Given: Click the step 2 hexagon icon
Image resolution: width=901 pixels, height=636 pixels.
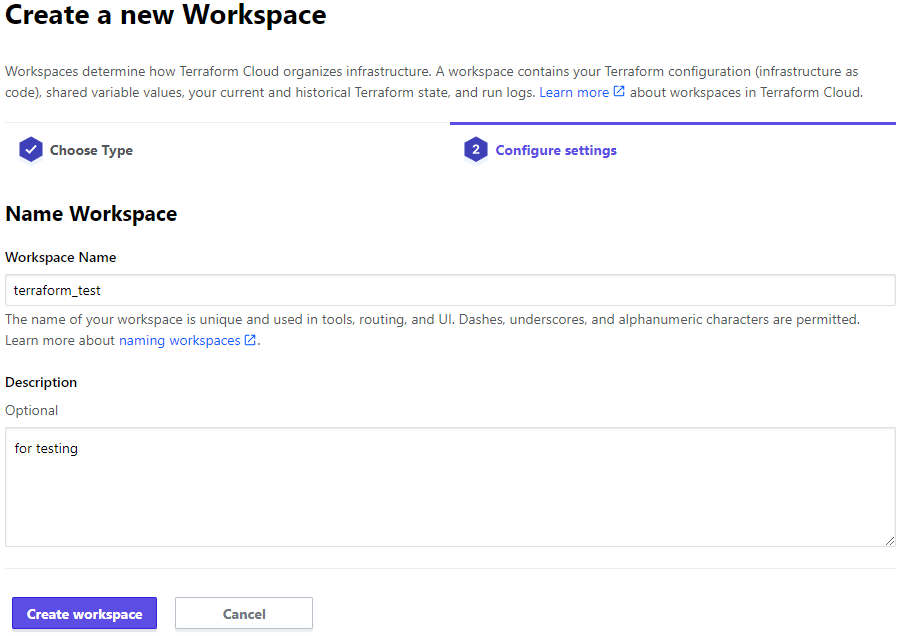Looking at the screenshot, I should 476,150.
